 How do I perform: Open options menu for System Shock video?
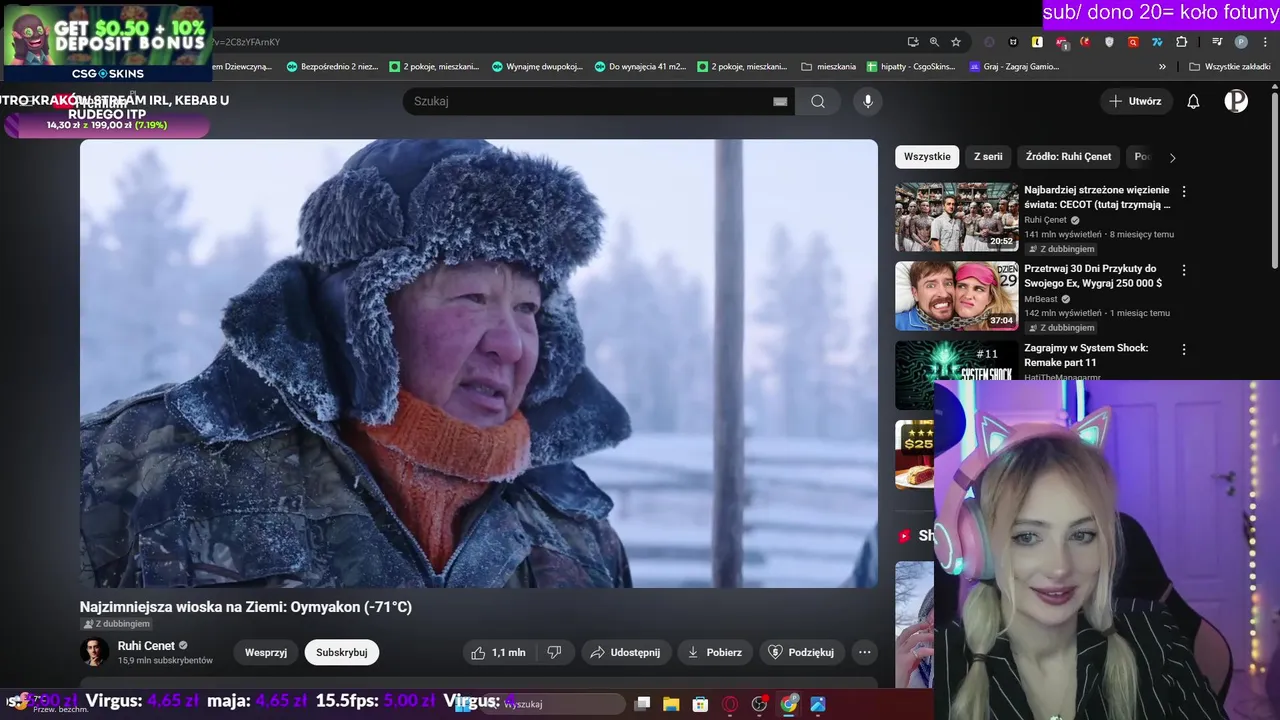pos(1184,349)
